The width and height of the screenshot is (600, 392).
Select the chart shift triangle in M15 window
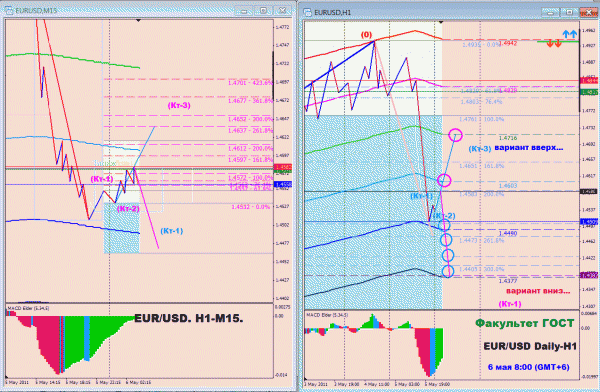[139, 20]
